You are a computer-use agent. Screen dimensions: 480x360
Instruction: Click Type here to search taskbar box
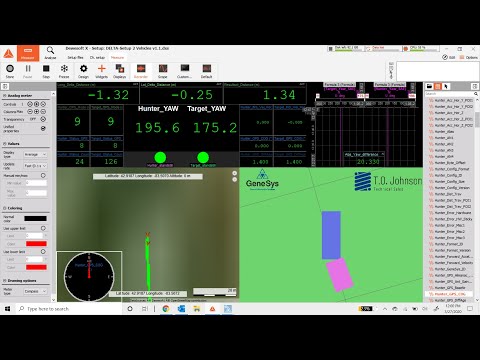click(x=69, y=309)
